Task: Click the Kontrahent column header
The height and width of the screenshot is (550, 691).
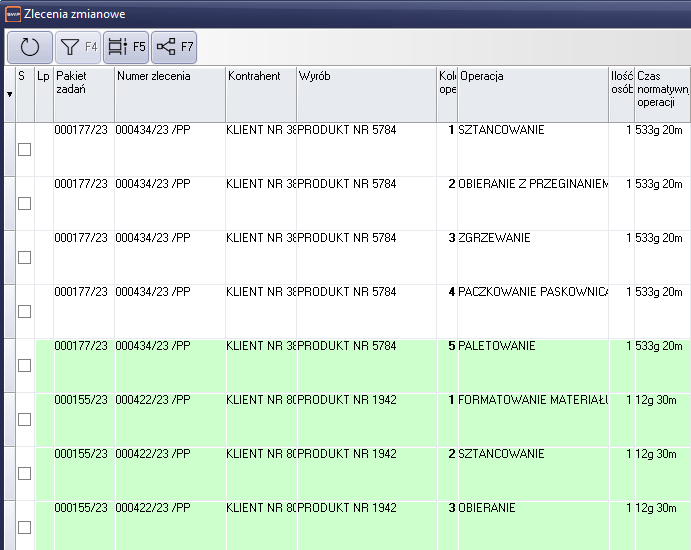Action: coord(260,77)
